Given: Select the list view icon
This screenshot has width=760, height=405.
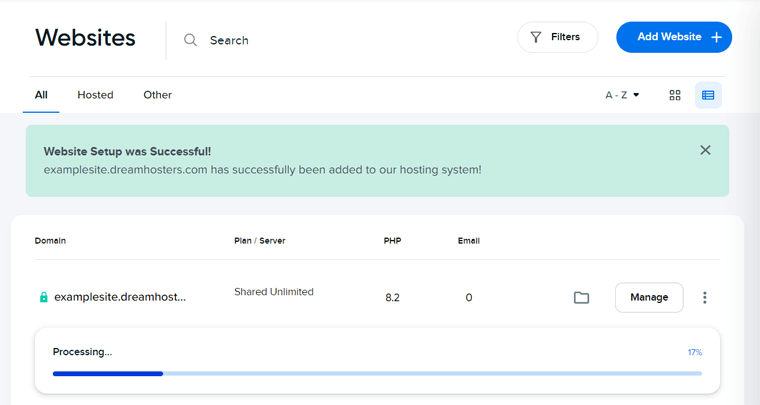Looking at the screenshot, I should click(708, 95).
